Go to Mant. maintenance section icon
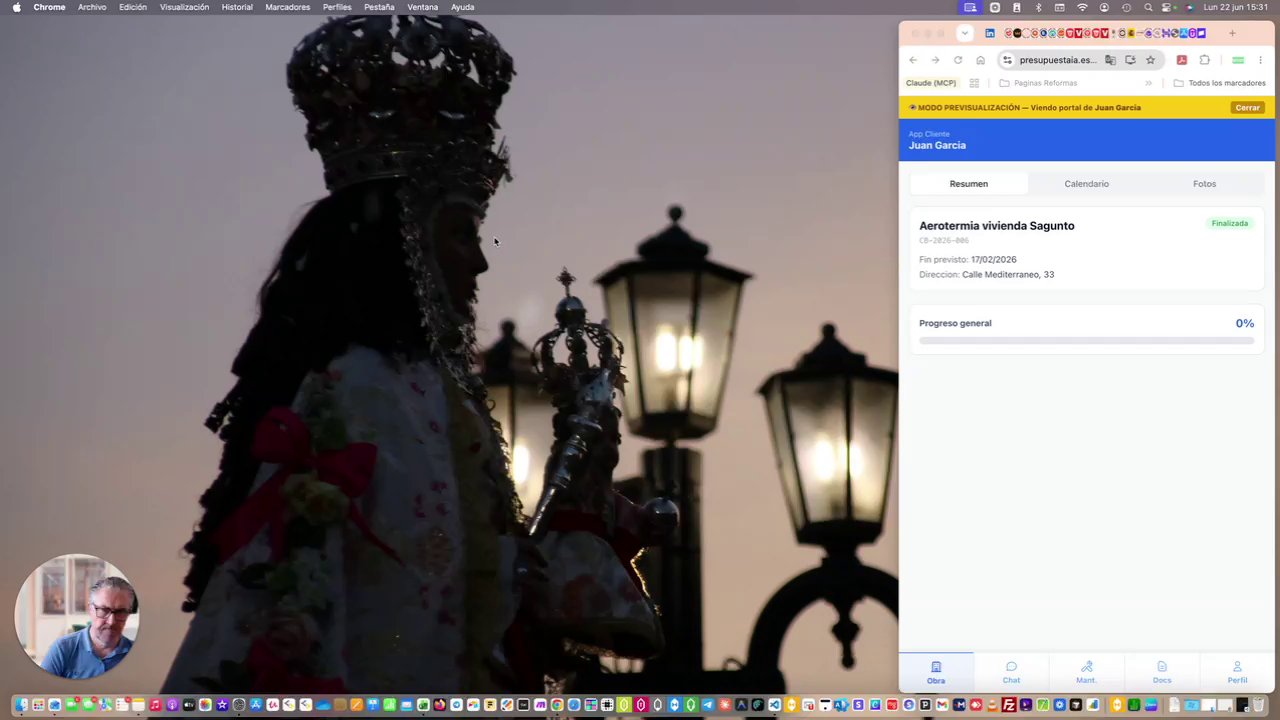 pyautogui.click(x=1086, y=672)
